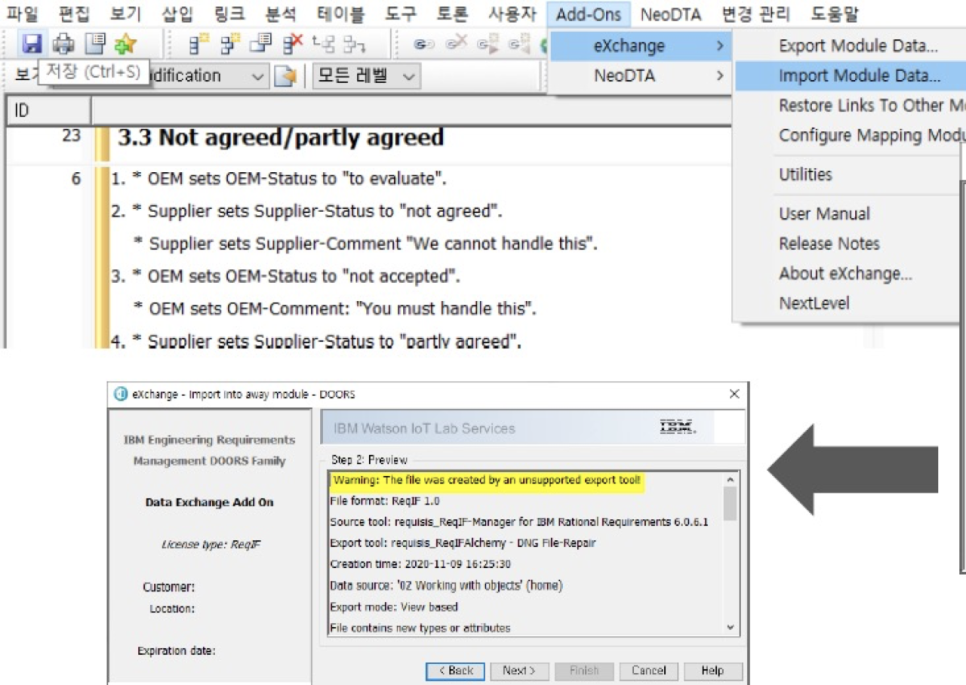Open the 토론 menu

(x=452, y=14)
